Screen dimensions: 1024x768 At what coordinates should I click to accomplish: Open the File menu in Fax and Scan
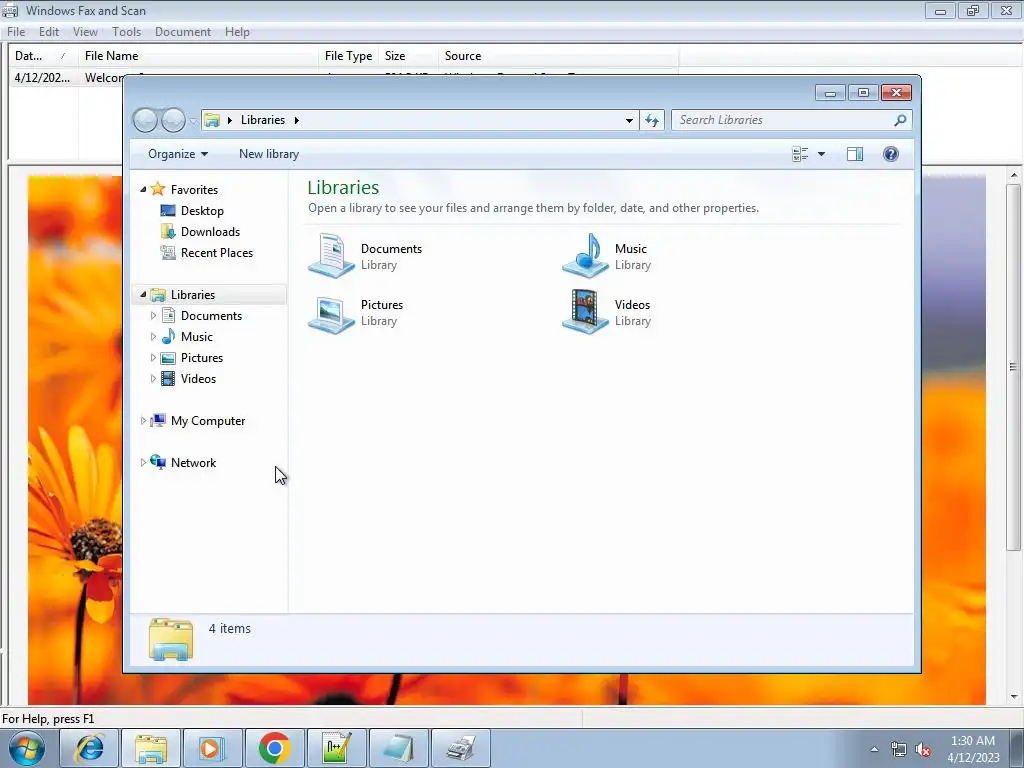(16, 32)
